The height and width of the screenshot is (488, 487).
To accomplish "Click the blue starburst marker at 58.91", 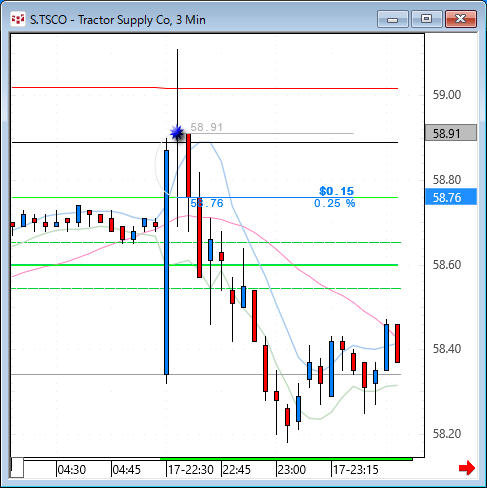I will [177, 133].
